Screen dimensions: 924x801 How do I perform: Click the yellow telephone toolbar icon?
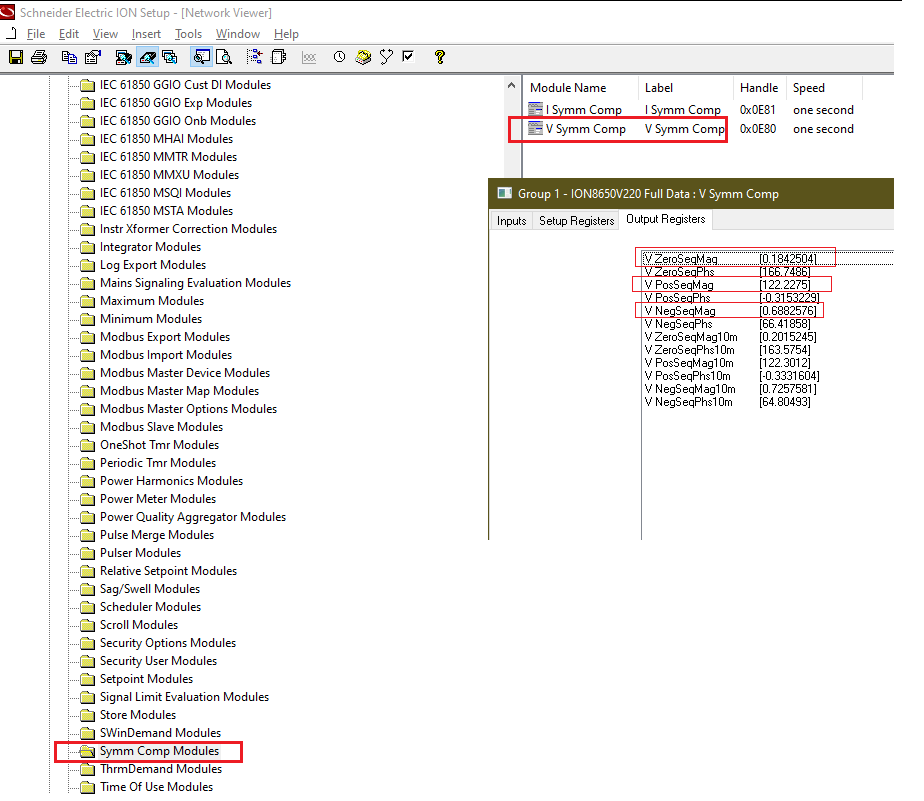tap(363, 57)
